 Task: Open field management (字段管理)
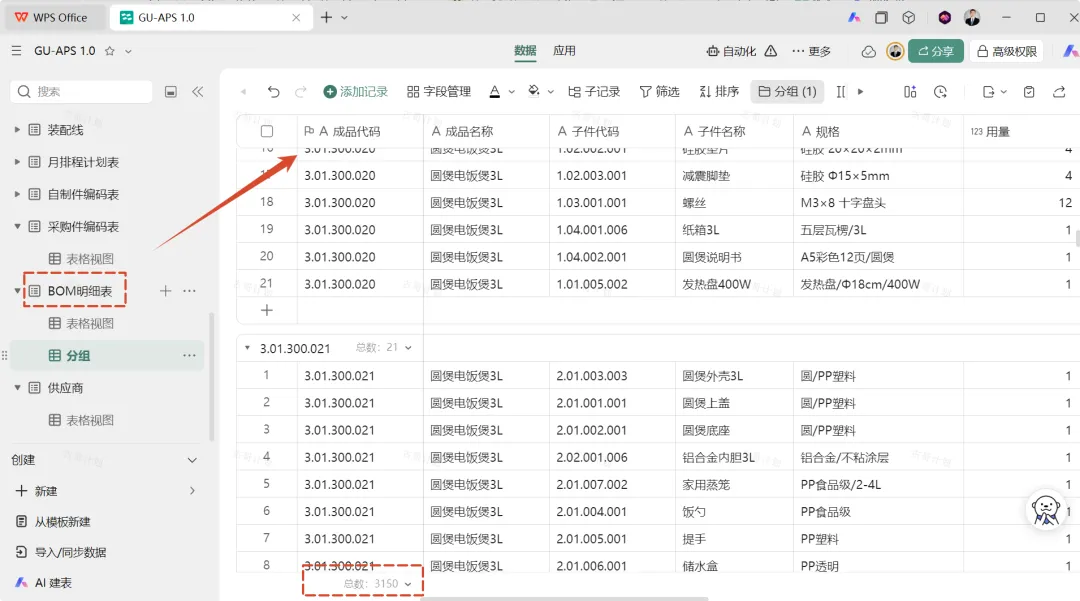439,92
